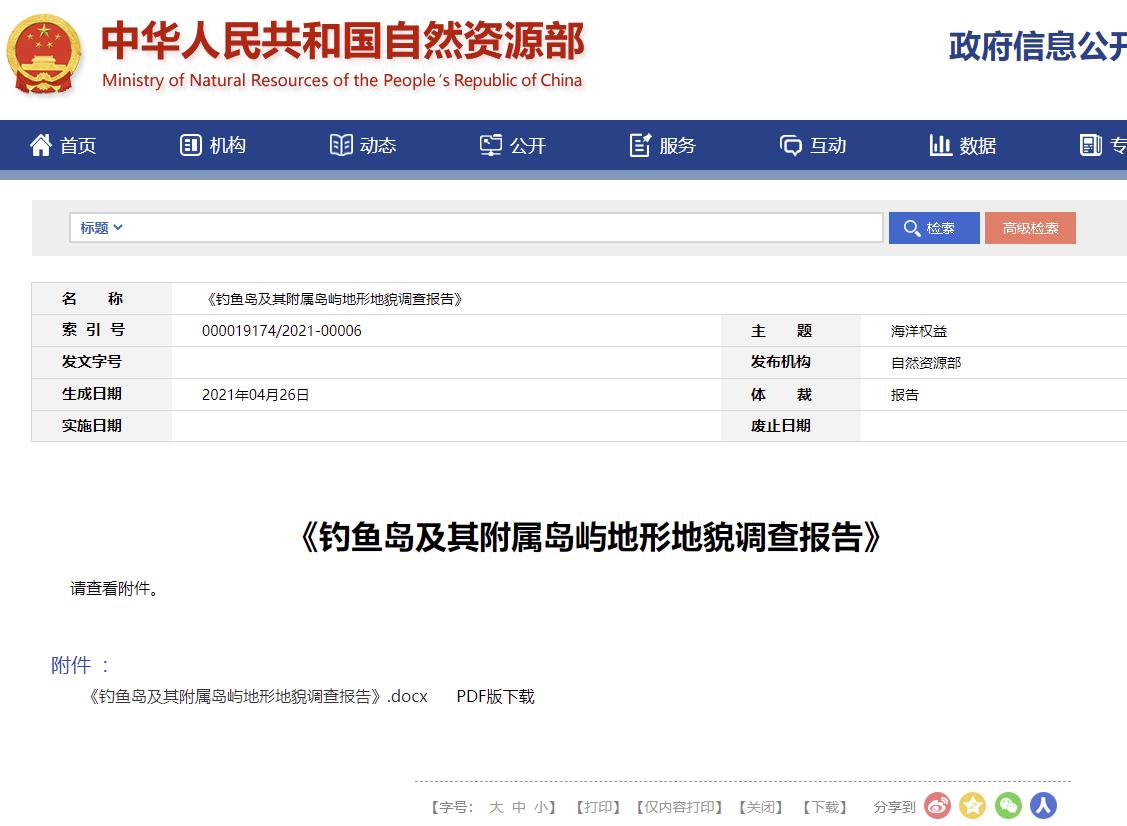Viewport: 1127px width, 826px height.
Task: Click the speech-bubble icon on 互动
Action: point(790,145)
